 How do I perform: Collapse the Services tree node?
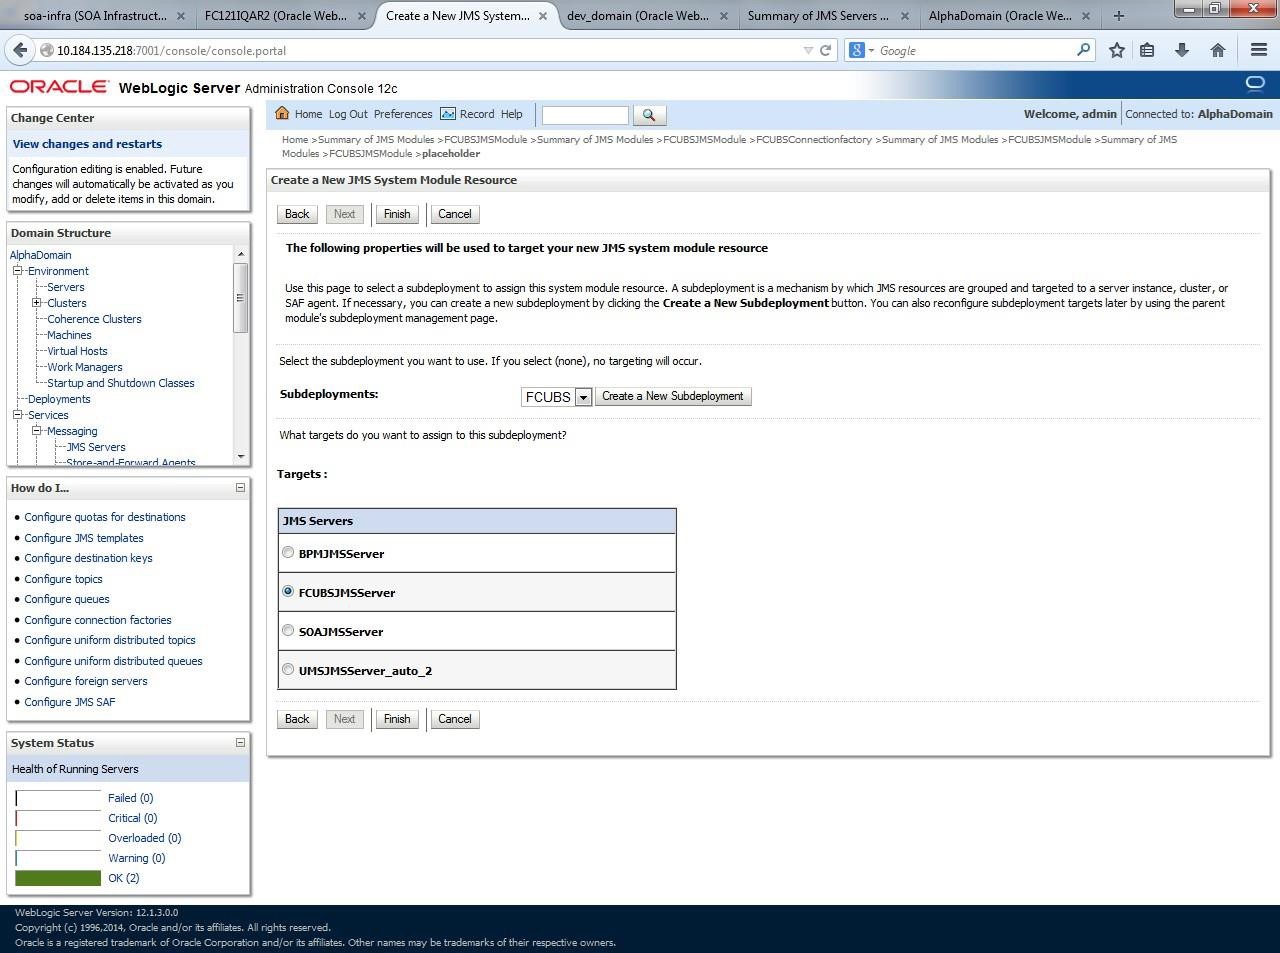point(17,415)
